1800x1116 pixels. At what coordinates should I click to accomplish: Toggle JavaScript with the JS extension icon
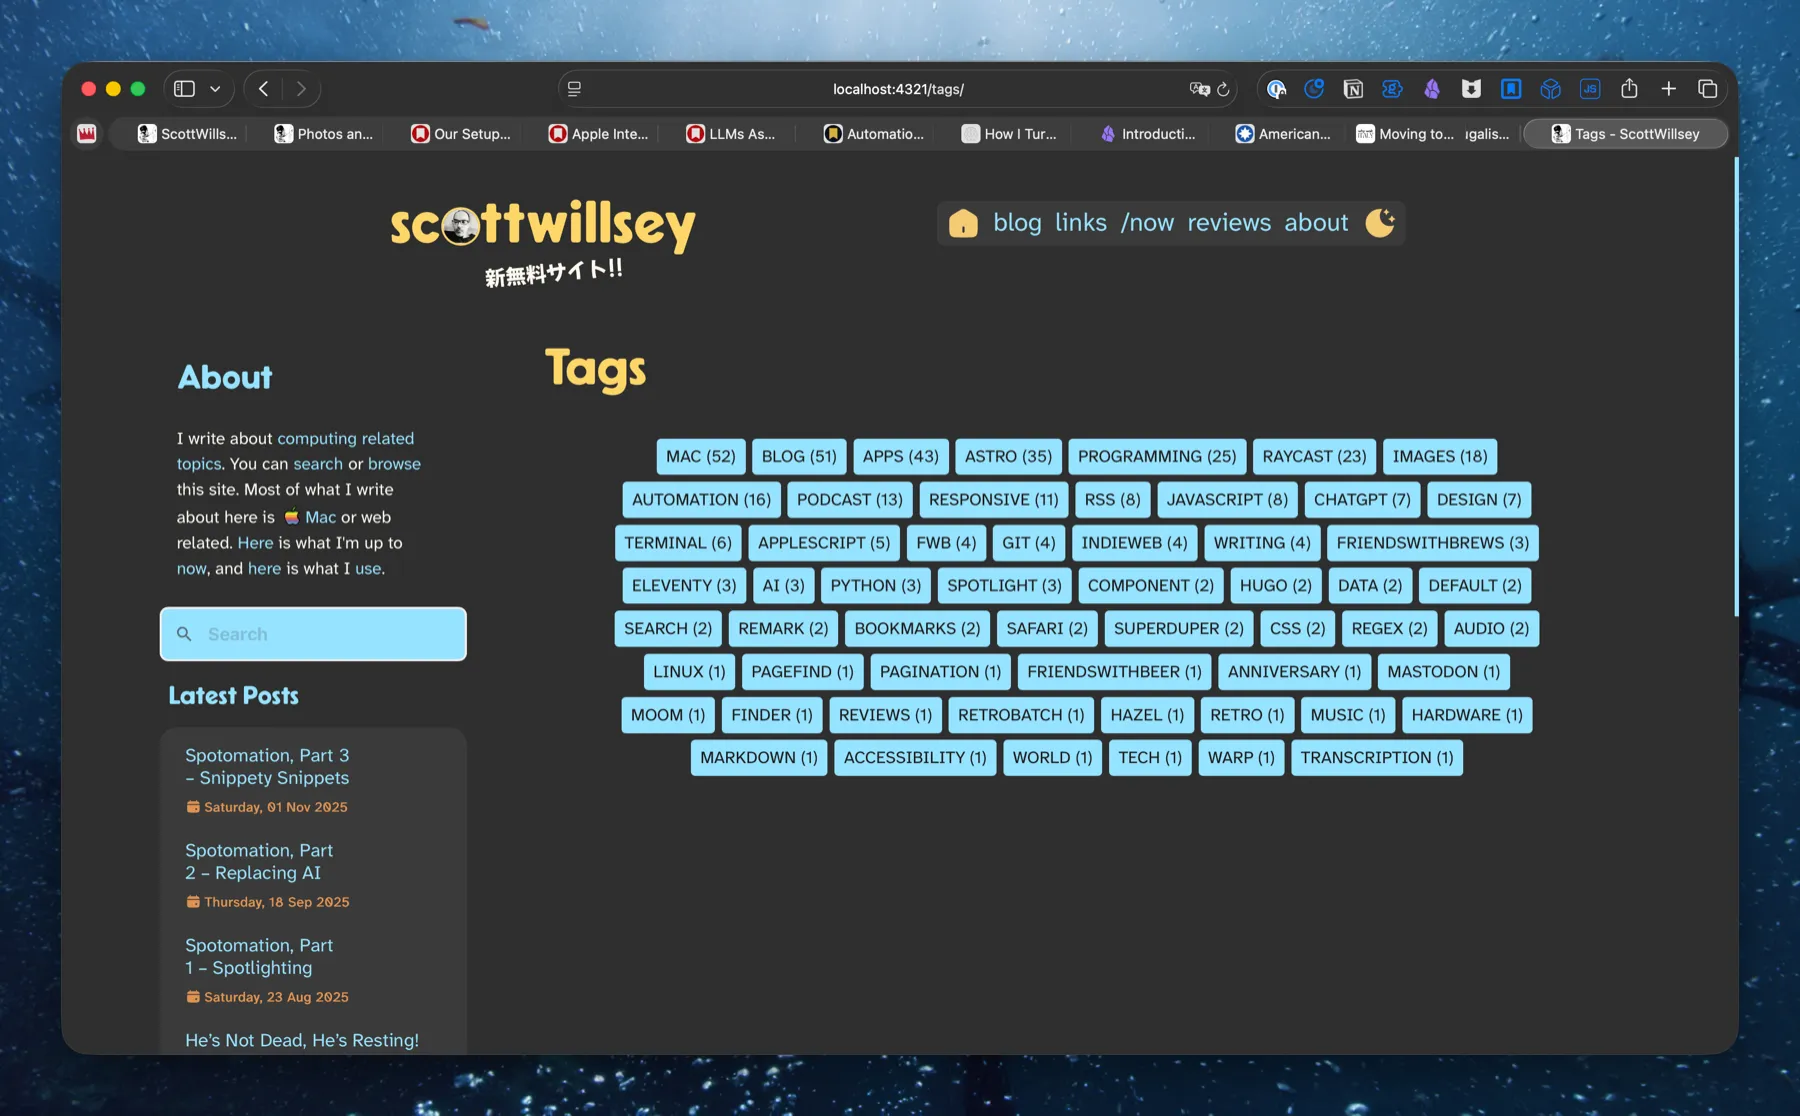tap(1590, 89)
